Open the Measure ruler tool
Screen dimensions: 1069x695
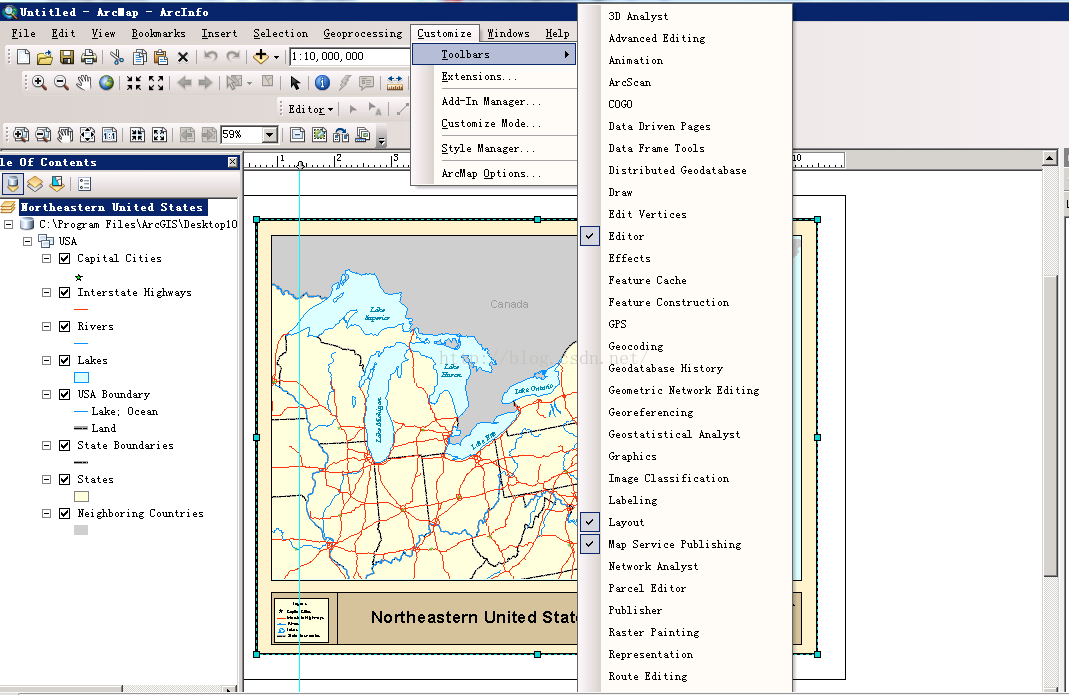coord(395,83)
